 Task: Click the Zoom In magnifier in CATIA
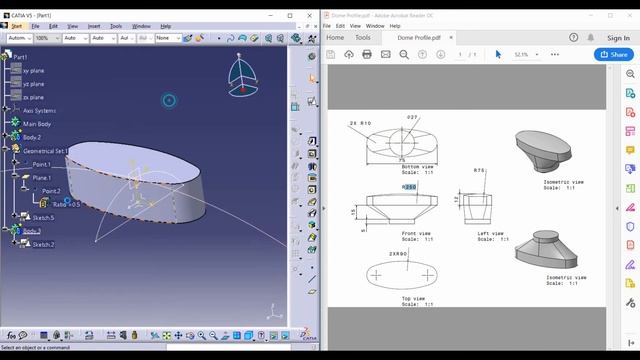(202, 336)
